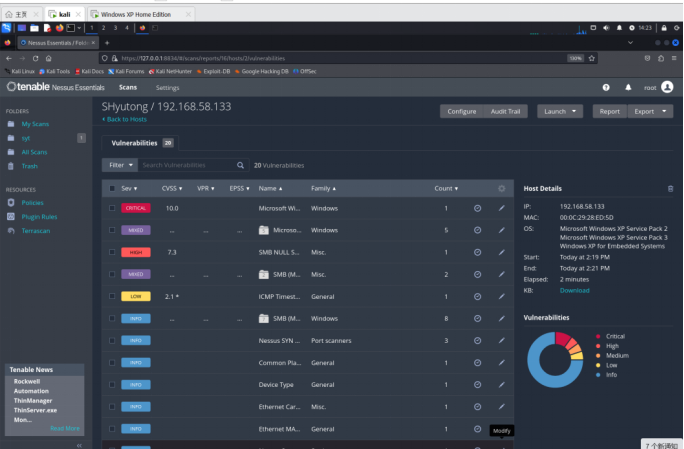This screenshot has height=449, width=684.
Task: Open the Settings tab in top navigation
Action: (168, 88)
